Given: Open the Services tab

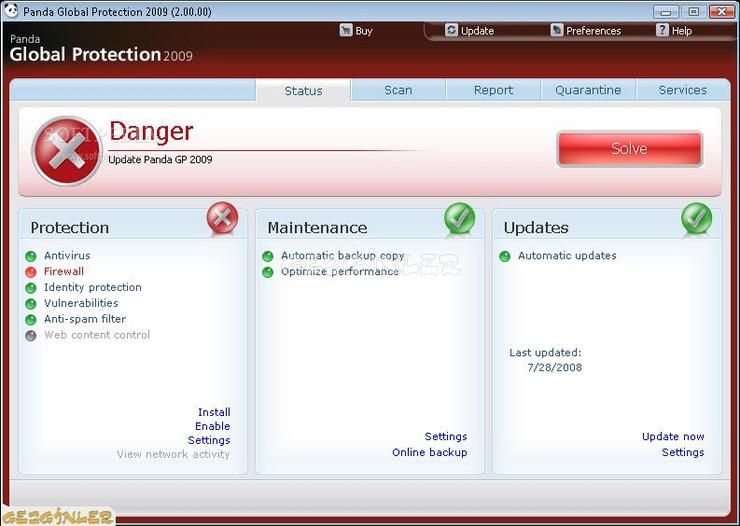Looking at the screenshot, I should (x=683, y=90).
